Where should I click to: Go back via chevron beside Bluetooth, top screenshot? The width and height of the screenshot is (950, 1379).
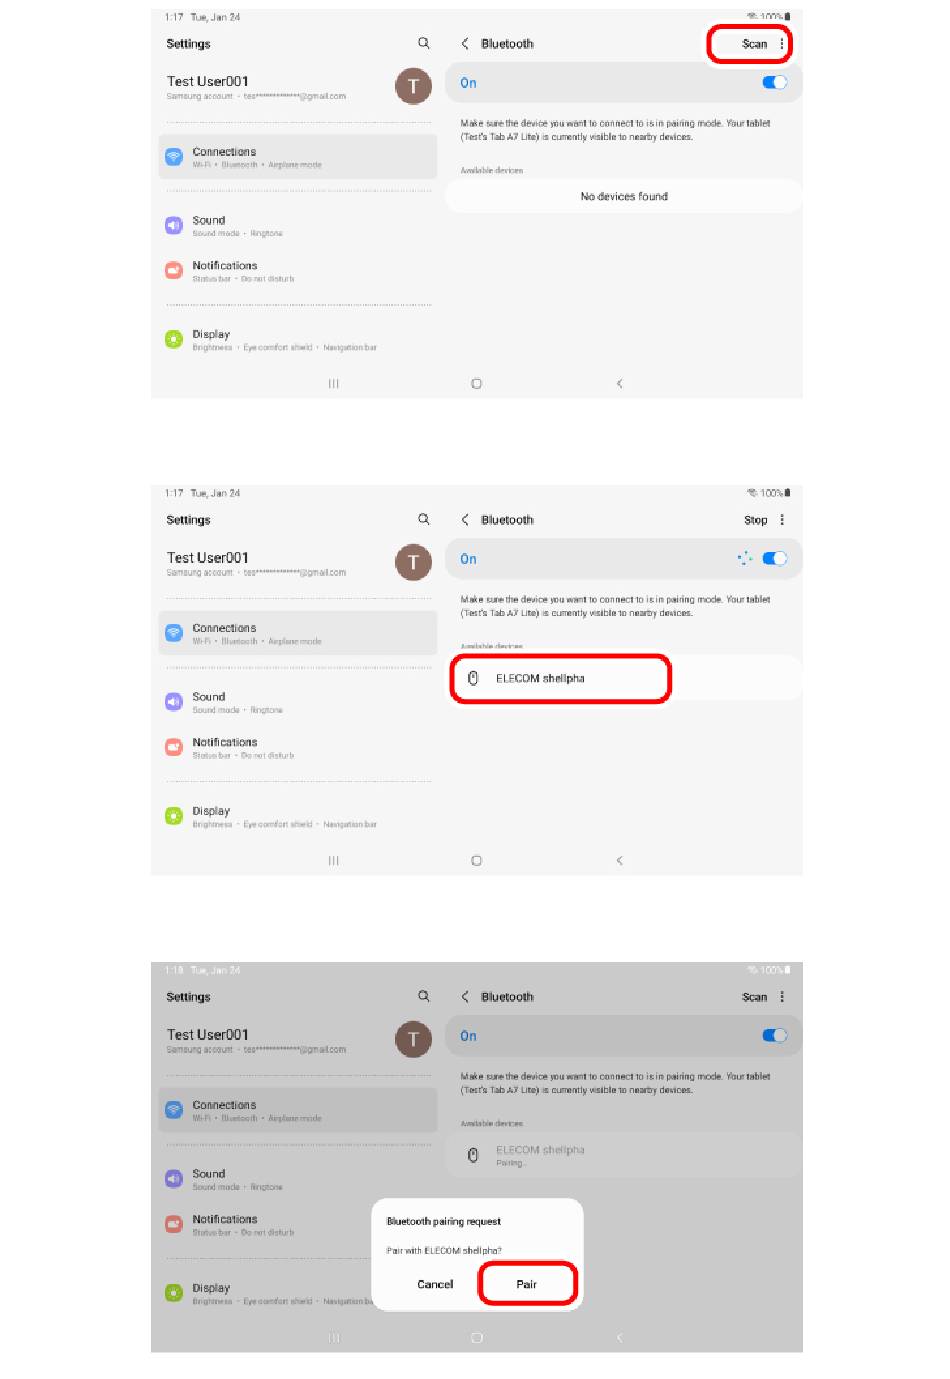(465, 44)
